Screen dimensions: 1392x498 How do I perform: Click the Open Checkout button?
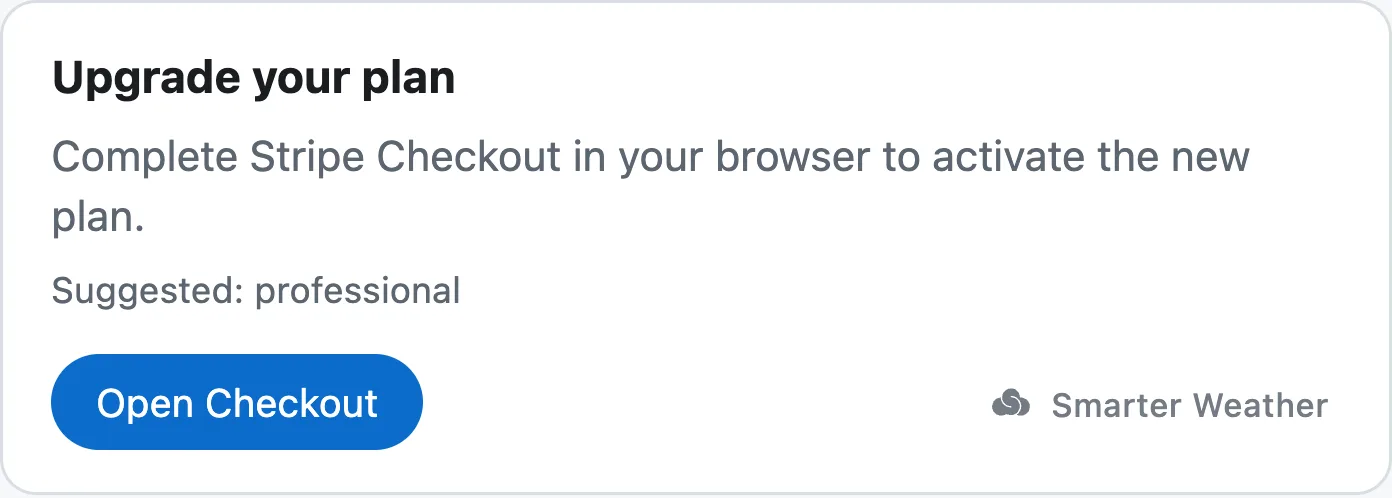[x=237, y=402]
